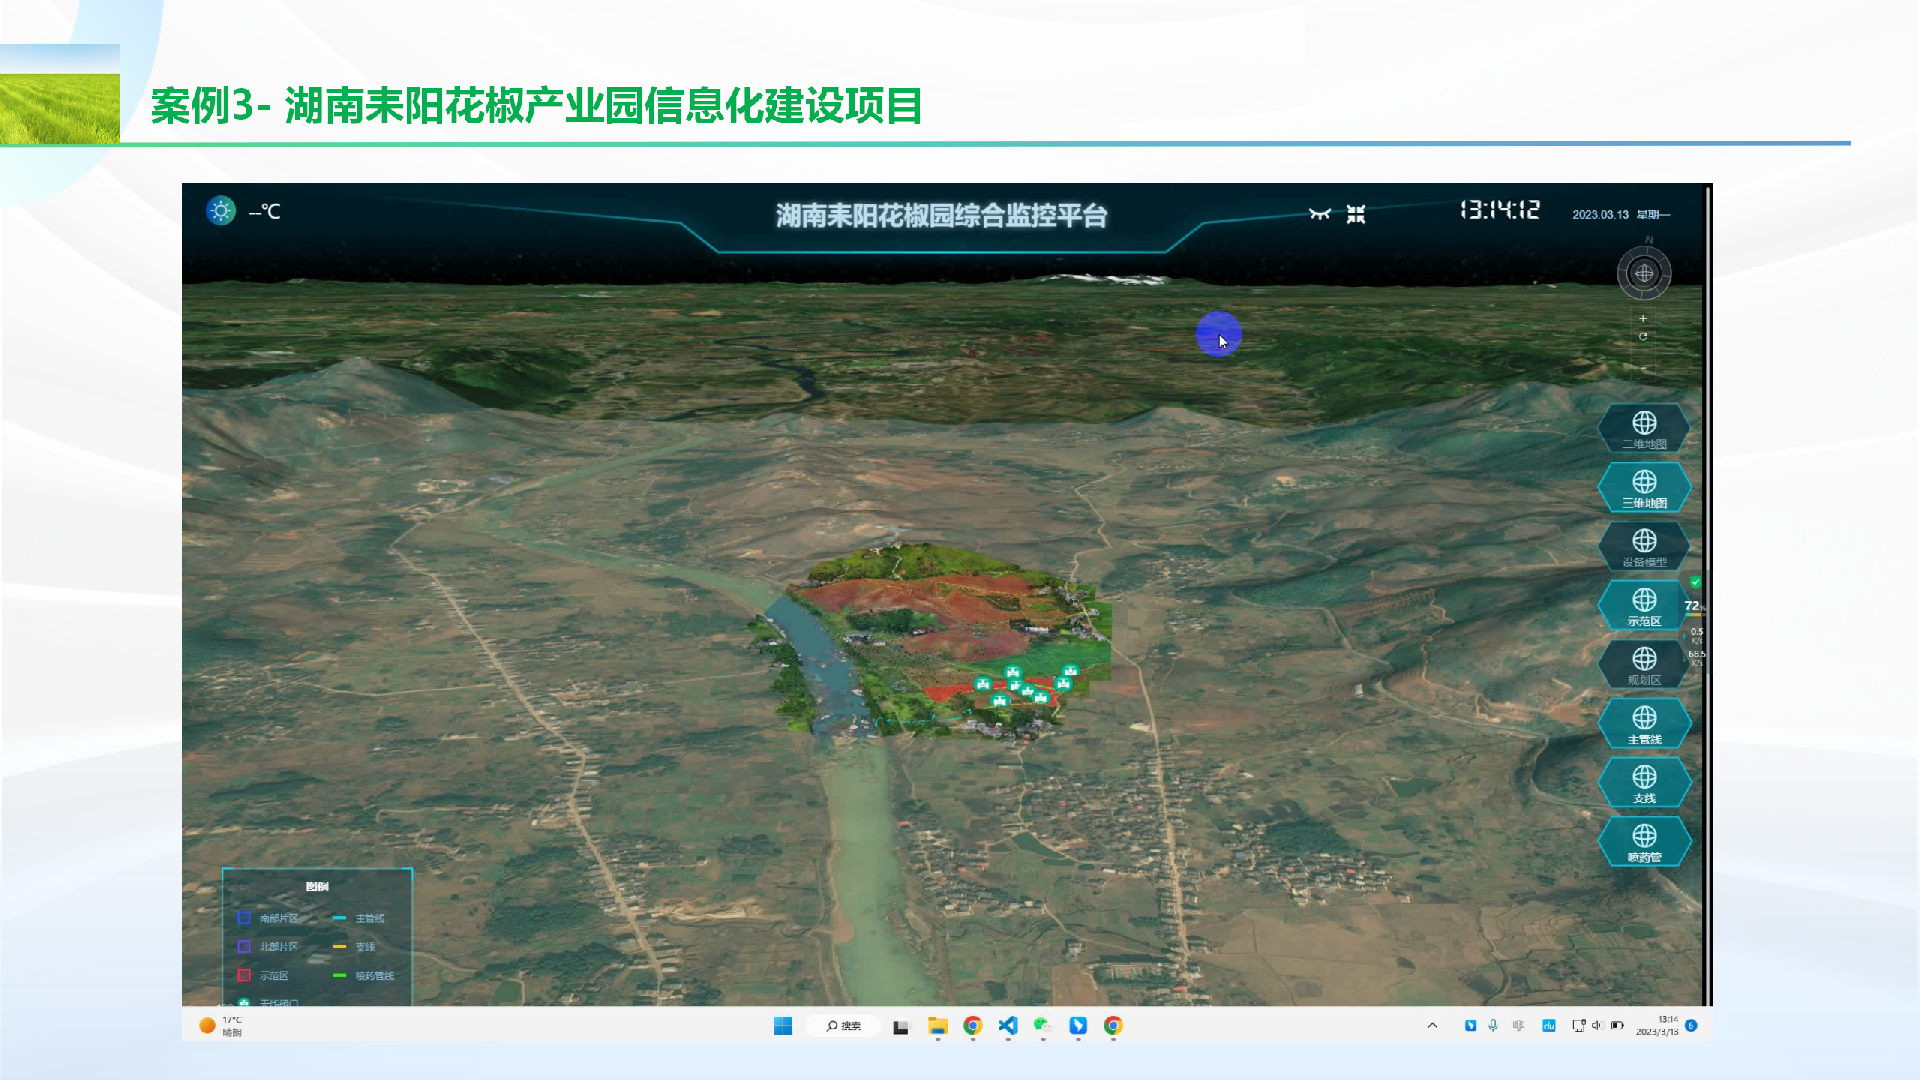Open Task View on the taskbar
This screenshot has width=1920, height=1080.
tap(901, 1027)
